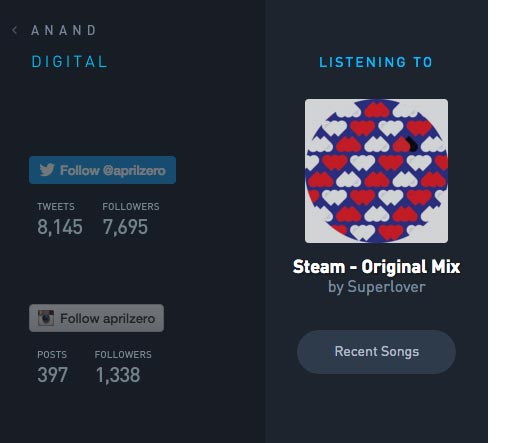Viewport: 522px width, 443px height.
Task: Click the Instagram camera icon
Action: (46, 318)
